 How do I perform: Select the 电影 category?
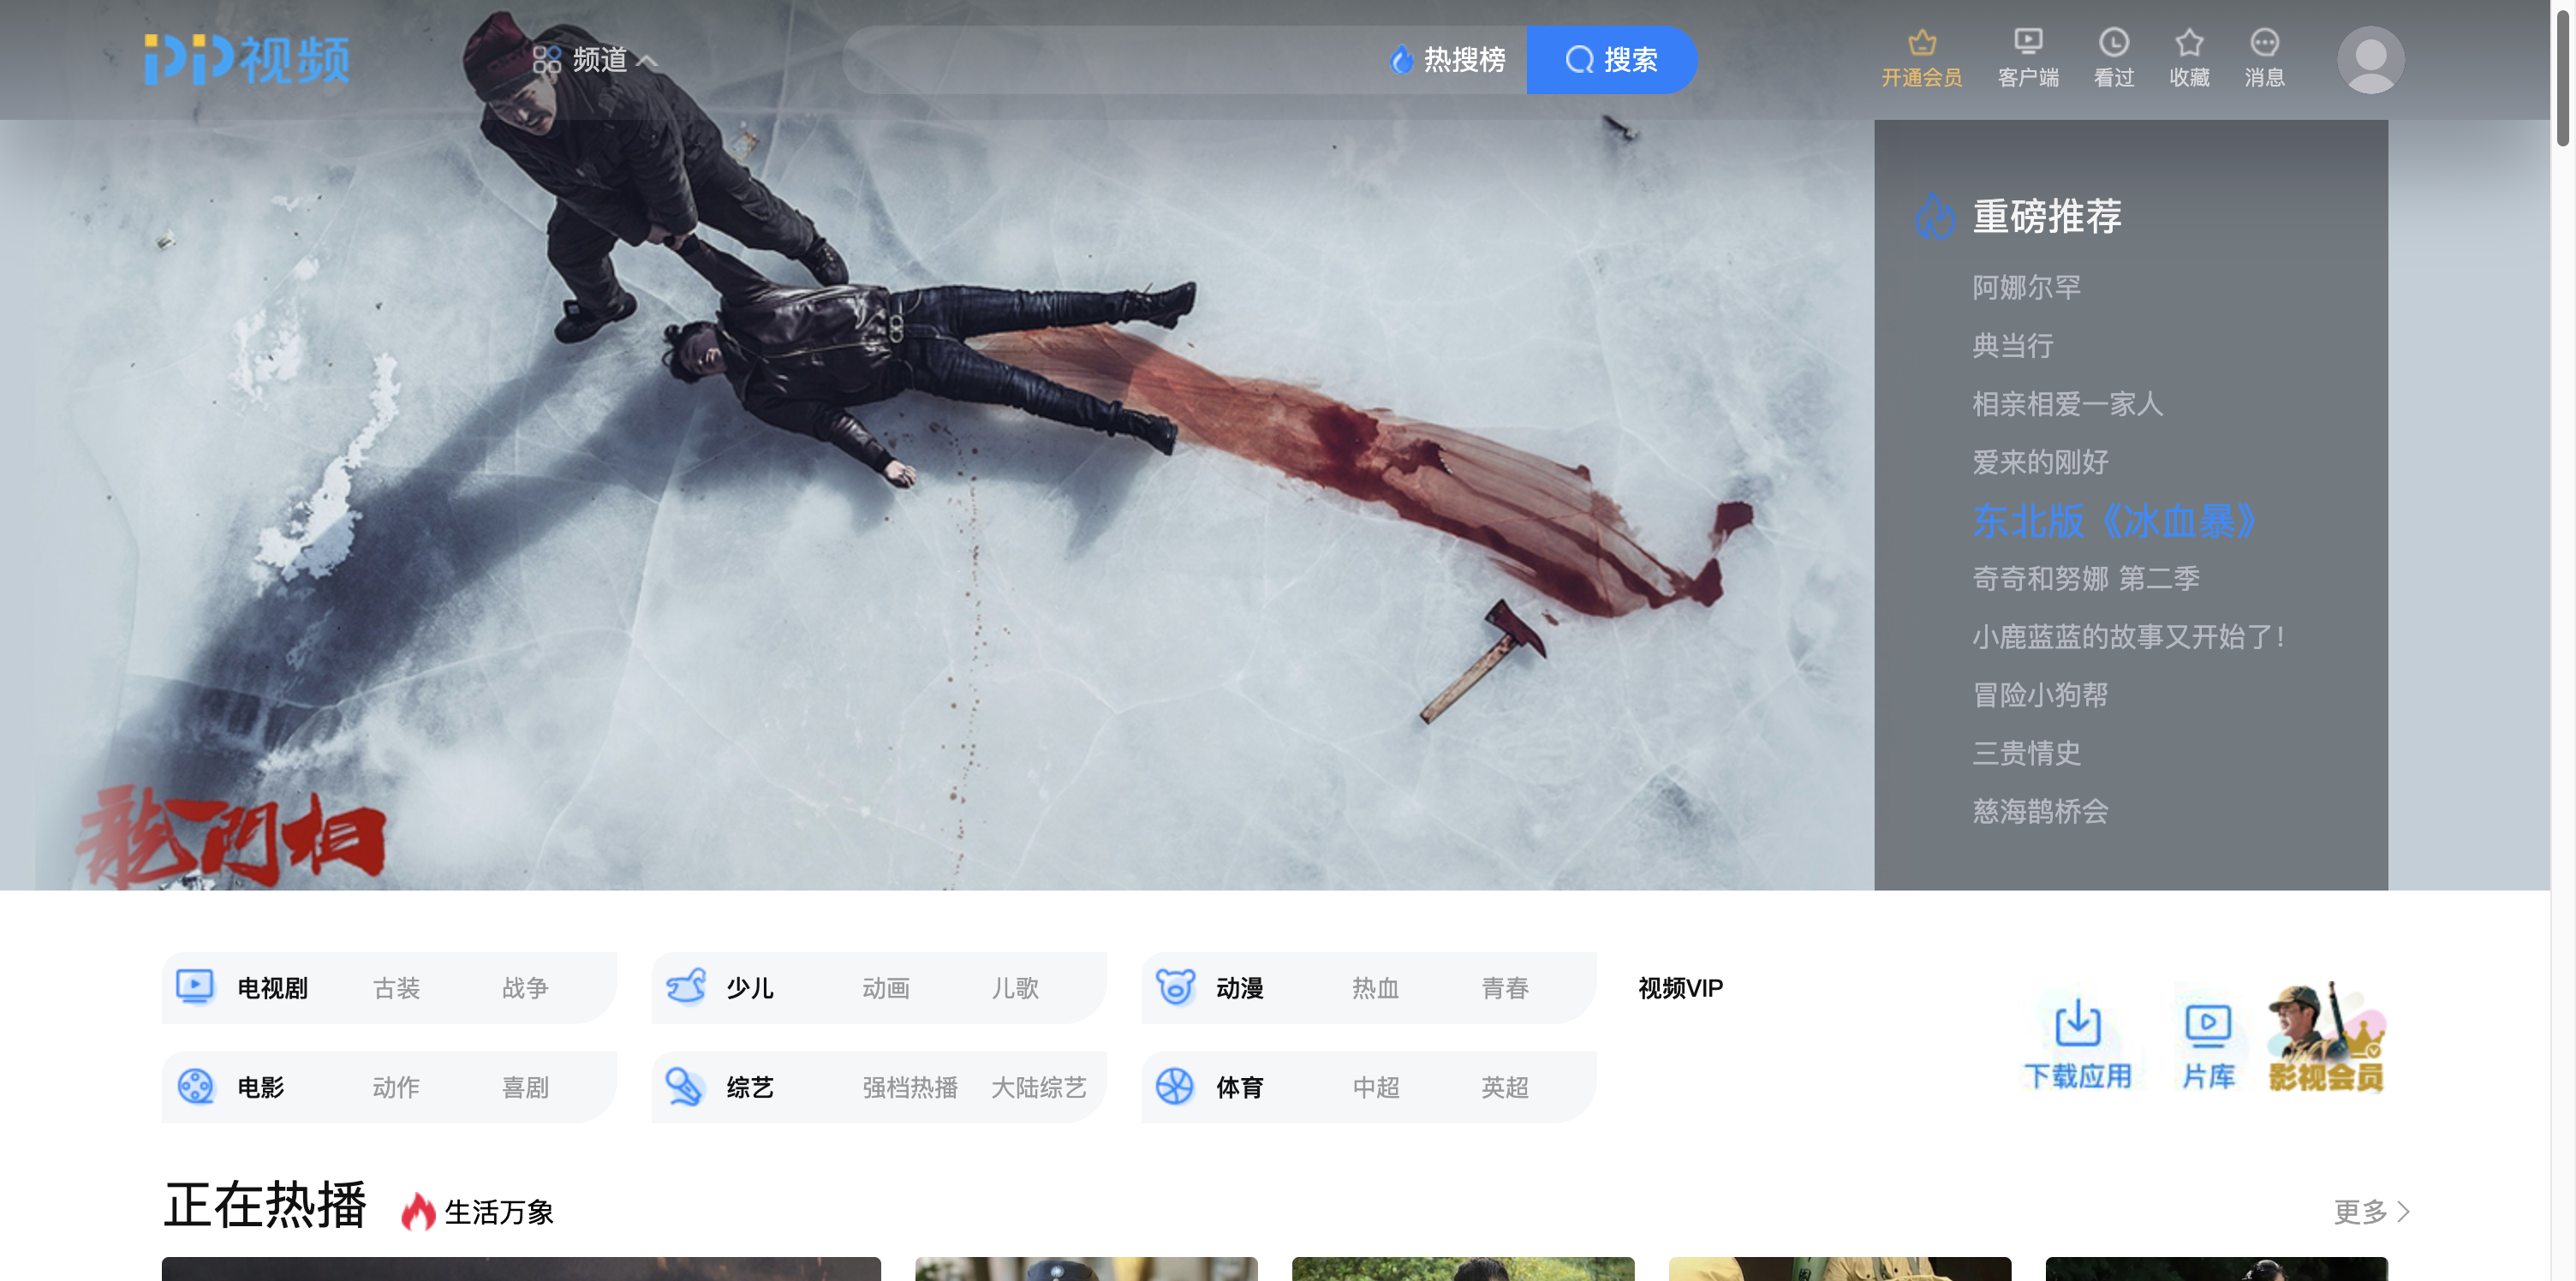pyautogui.click(x=260, y=1087)
